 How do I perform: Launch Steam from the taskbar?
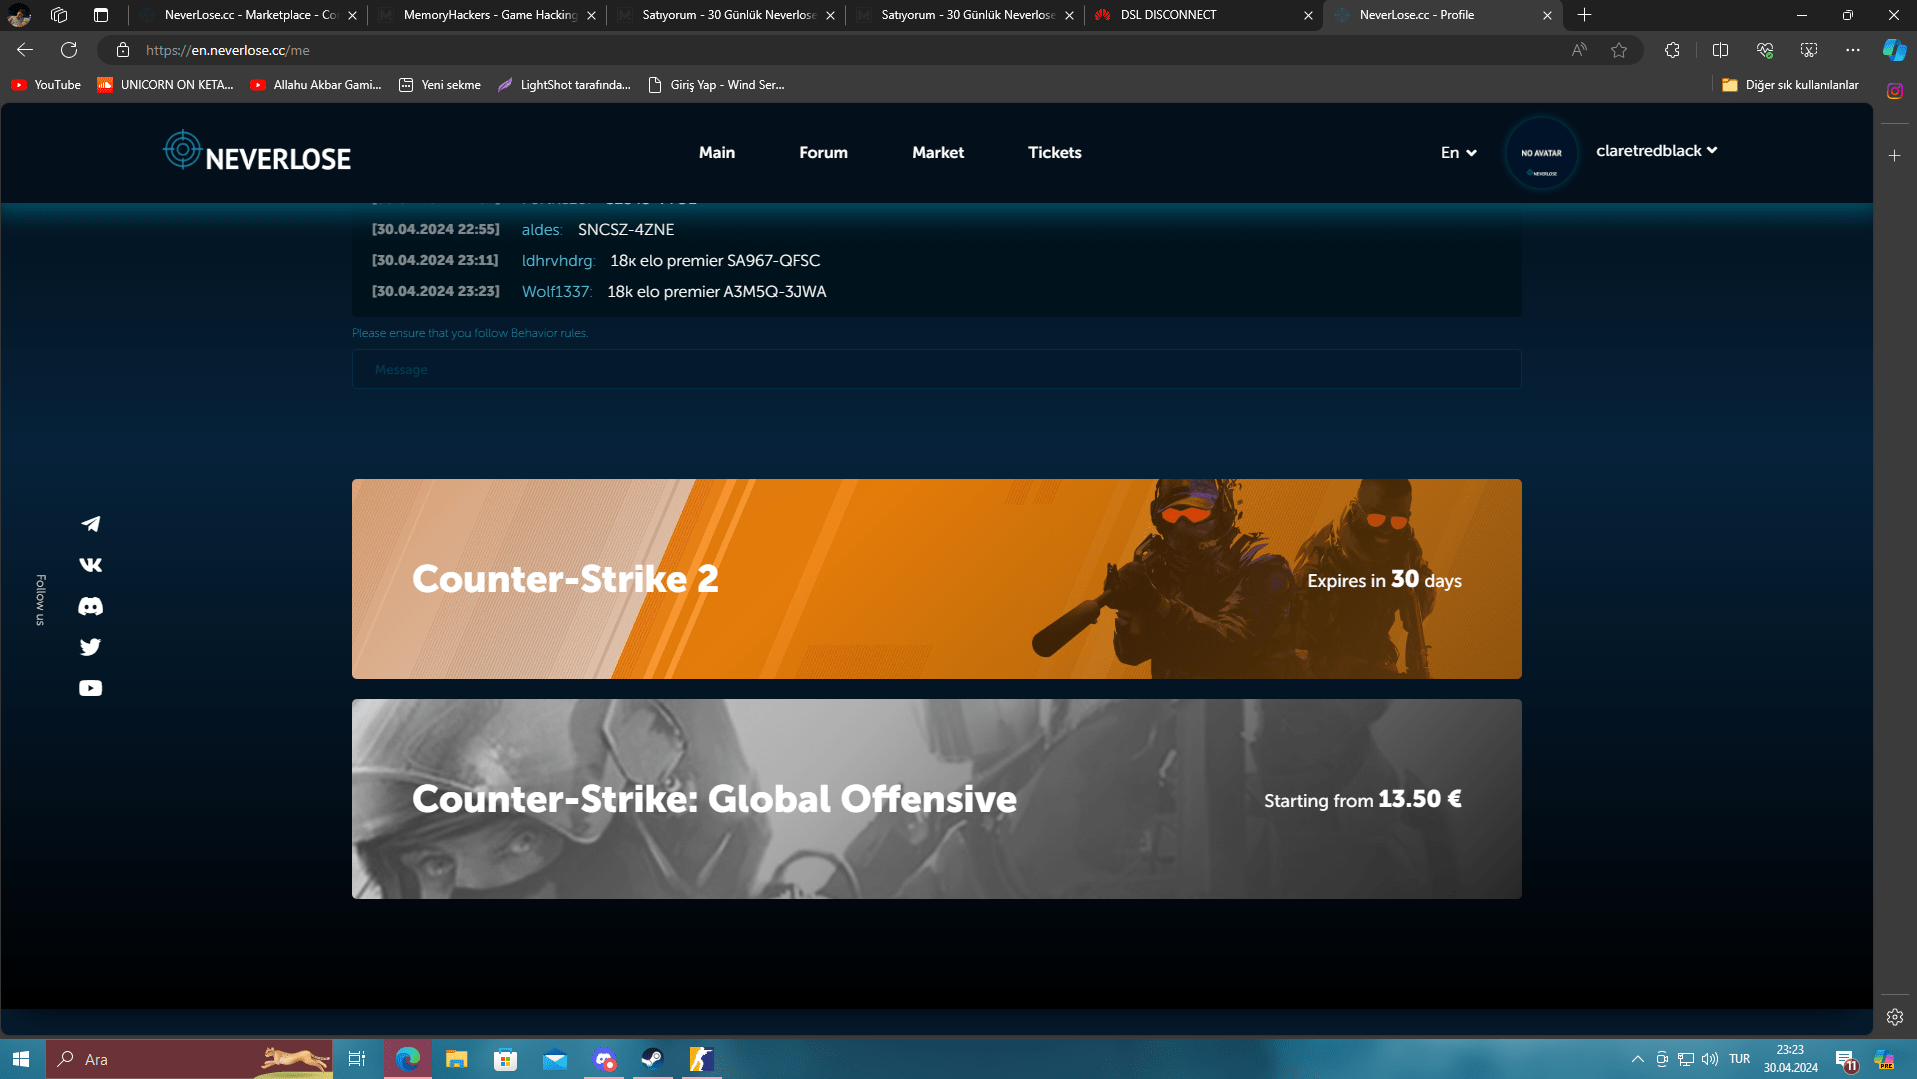click(x=652, y=1059)
